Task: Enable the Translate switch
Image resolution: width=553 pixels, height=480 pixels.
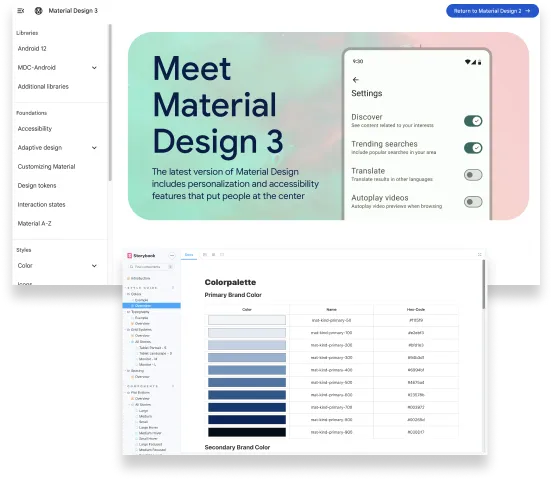Action: (473, 175)
